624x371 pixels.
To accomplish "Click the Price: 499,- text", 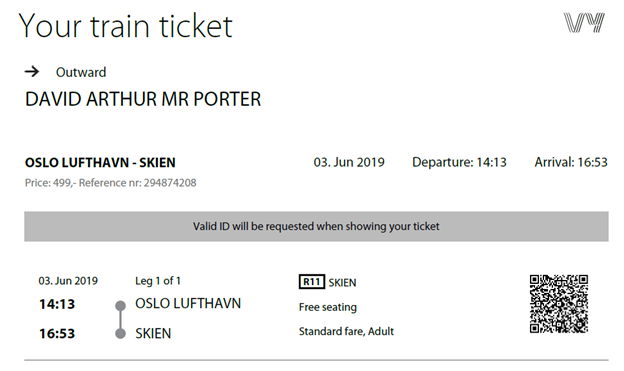I will click(50, 183).
